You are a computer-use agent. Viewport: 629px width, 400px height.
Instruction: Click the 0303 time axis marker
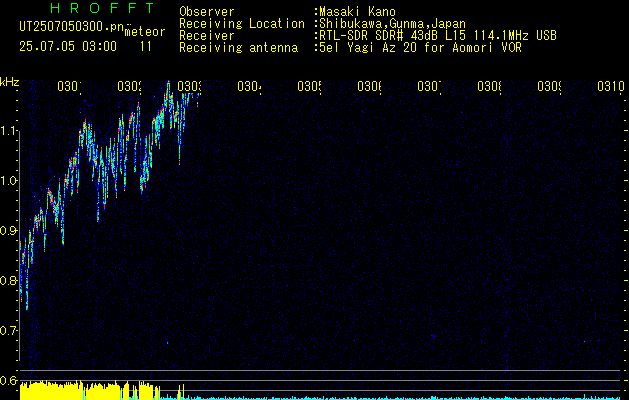point(189,86)
